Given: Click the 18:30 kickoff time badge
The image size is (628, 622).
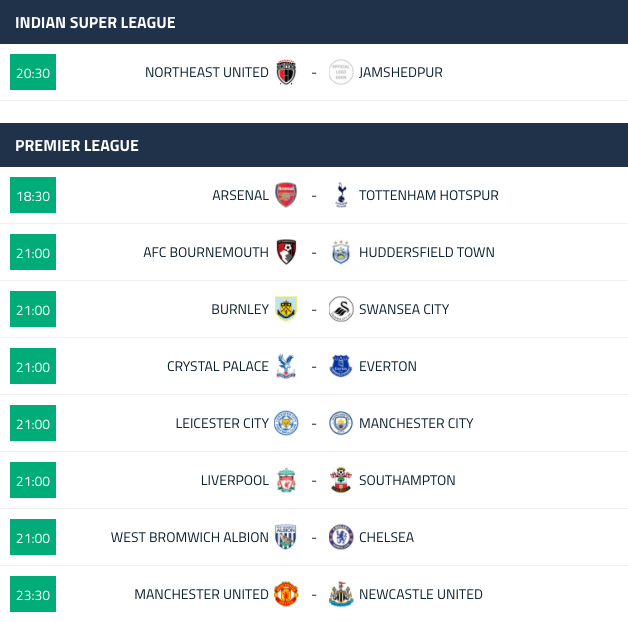Looking at the screenshot, I should (x=33, y=195).
